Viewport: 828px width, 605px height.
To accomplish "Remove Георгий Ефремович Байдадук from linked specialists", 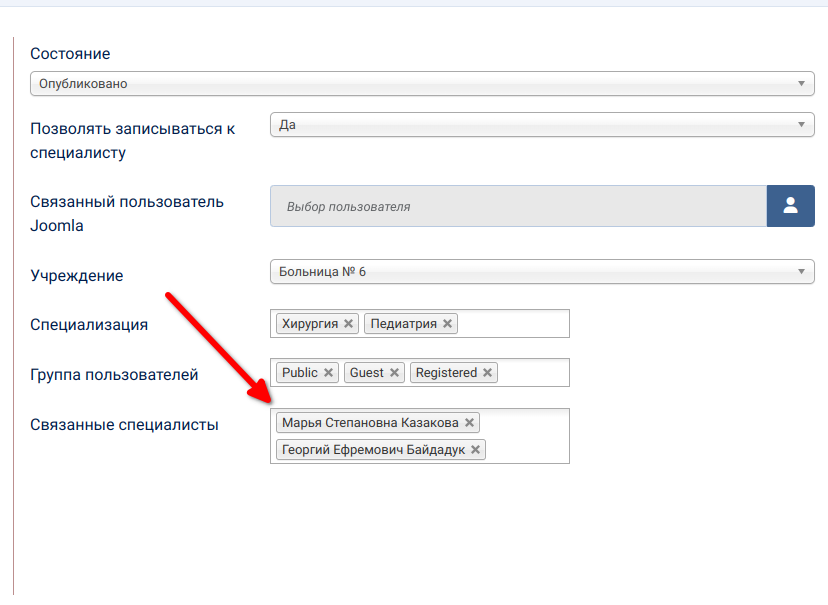I will click(476, 450).
